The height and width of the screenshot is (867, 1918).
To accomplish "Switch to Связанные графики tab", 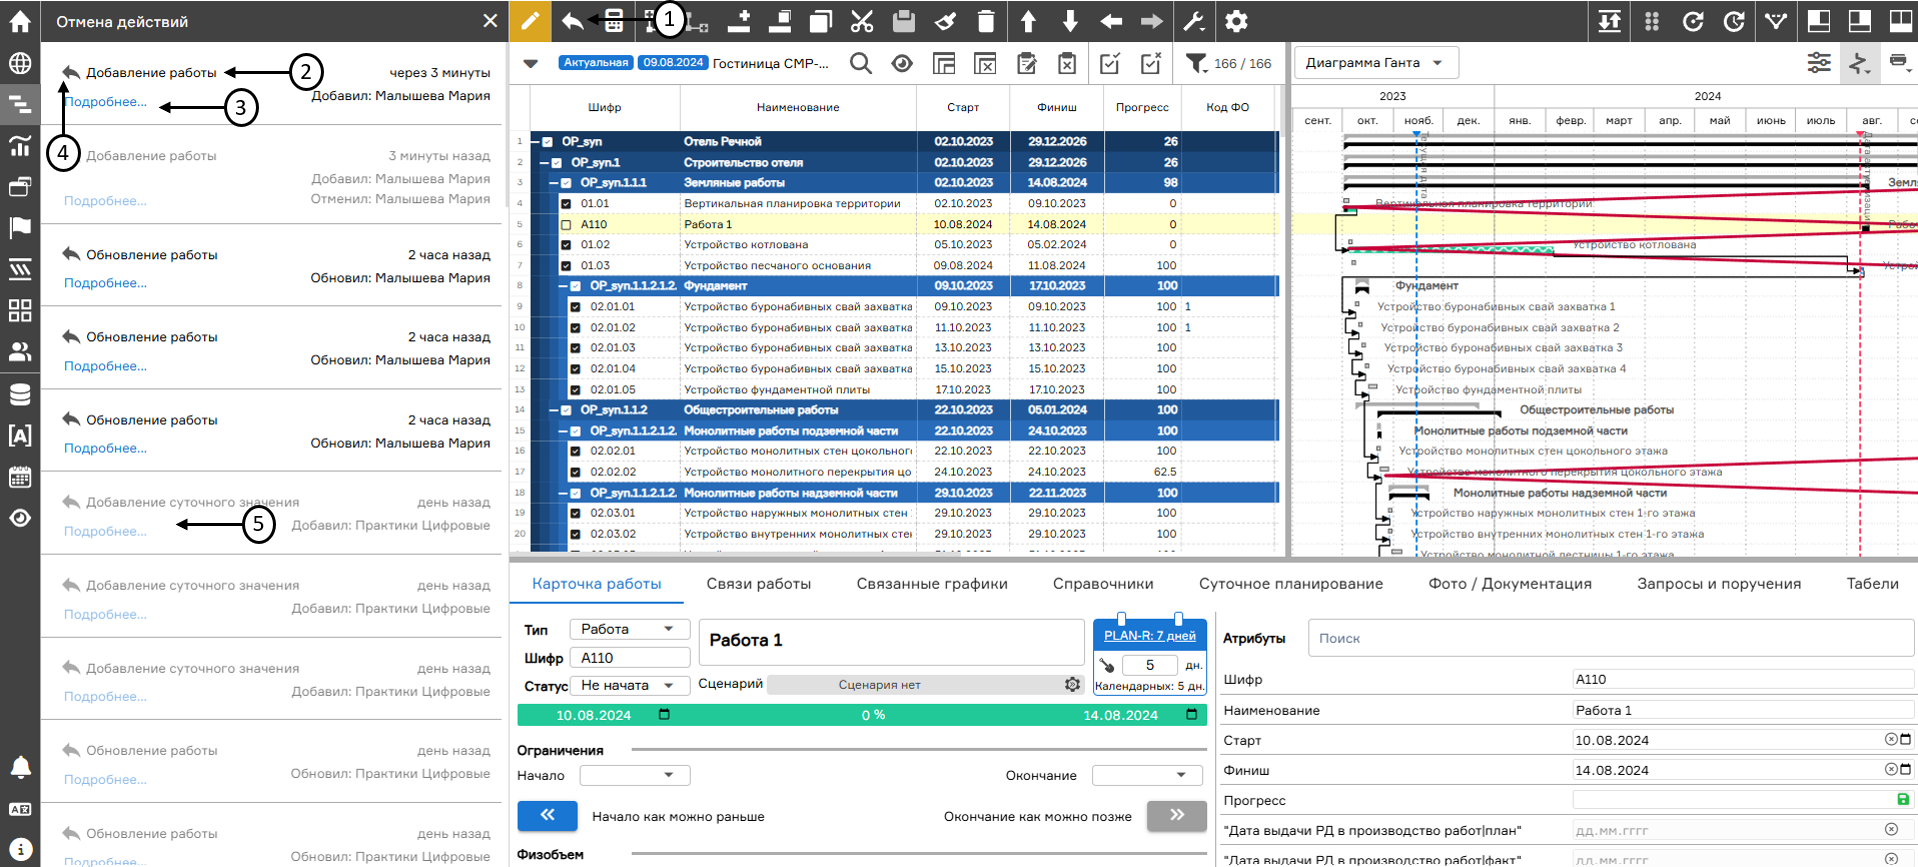I will click(932, 584).
